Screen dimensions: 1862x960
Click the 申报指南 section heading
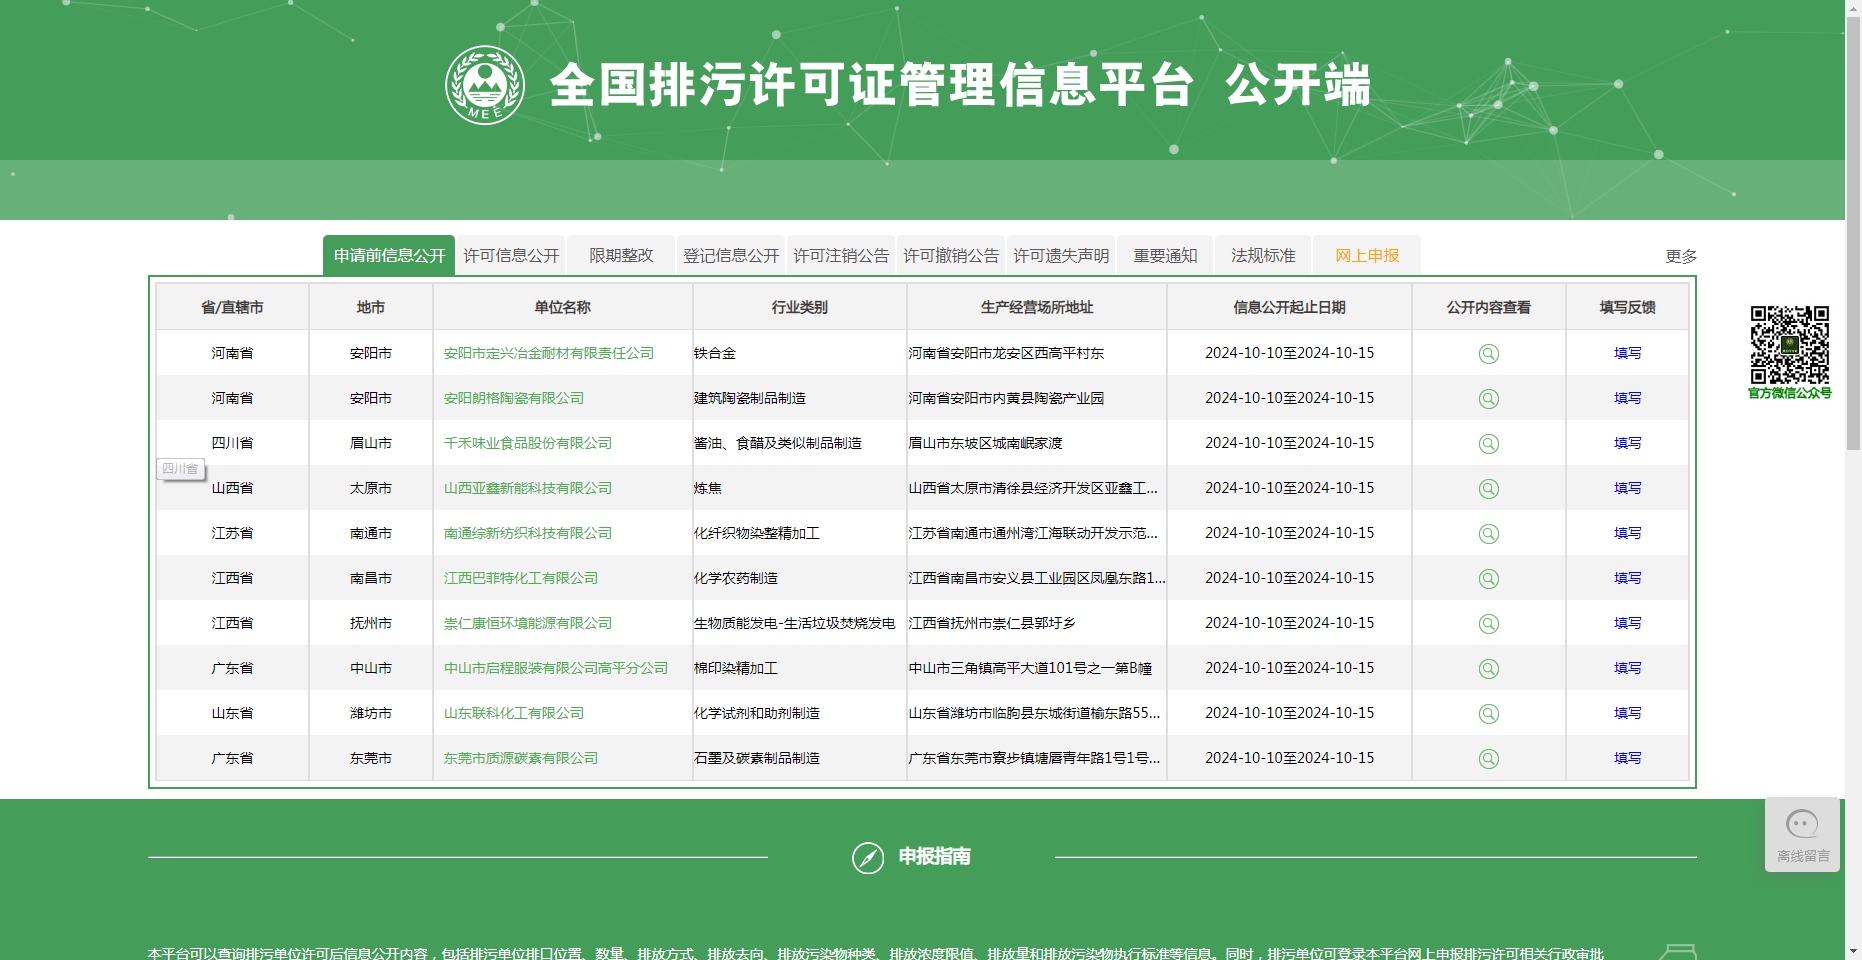(x=935, y=856)
